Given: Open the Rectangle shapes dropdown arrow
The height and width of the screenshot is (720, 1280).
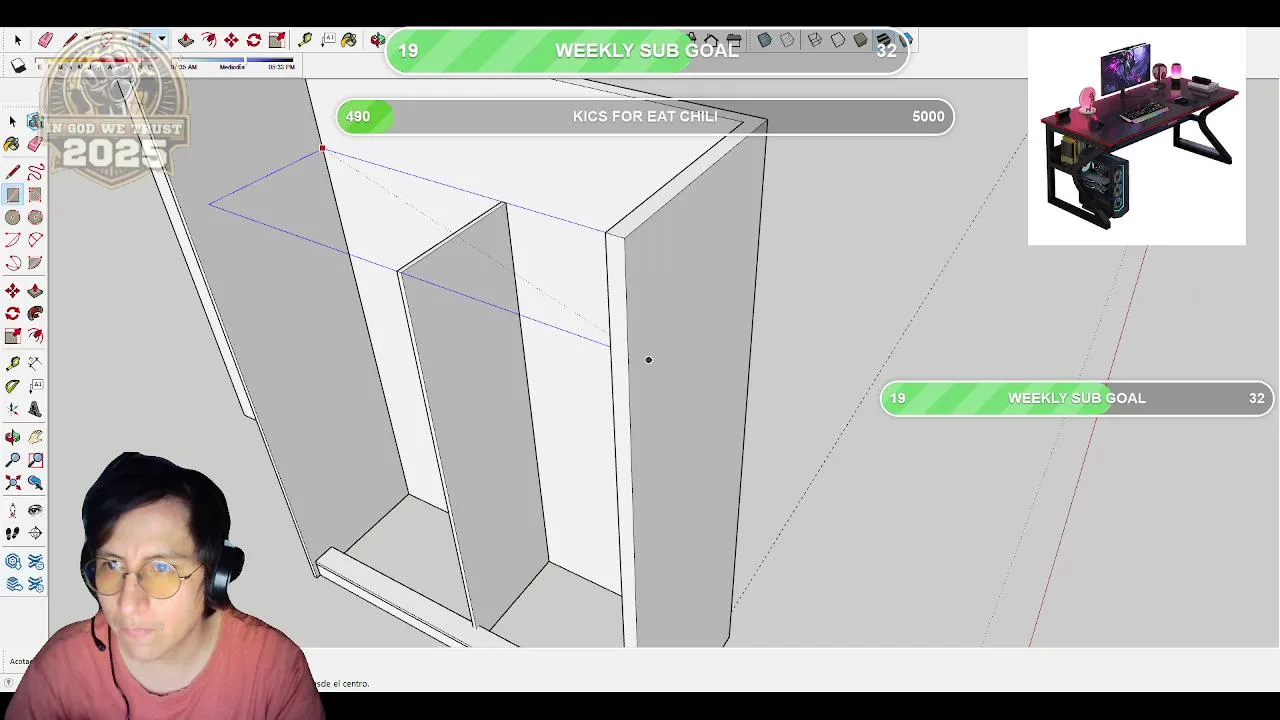Looking at the screenshot, I should click(162, 39).
